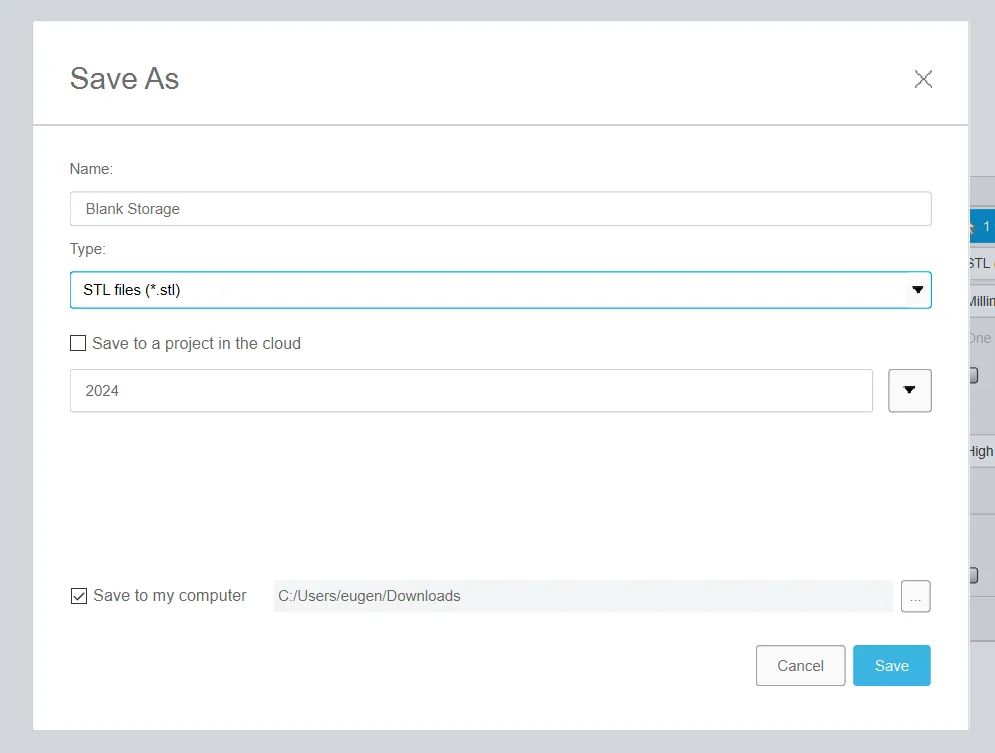
Task: Click the STL entry in the background panel
Action: [x=980, y=264]
